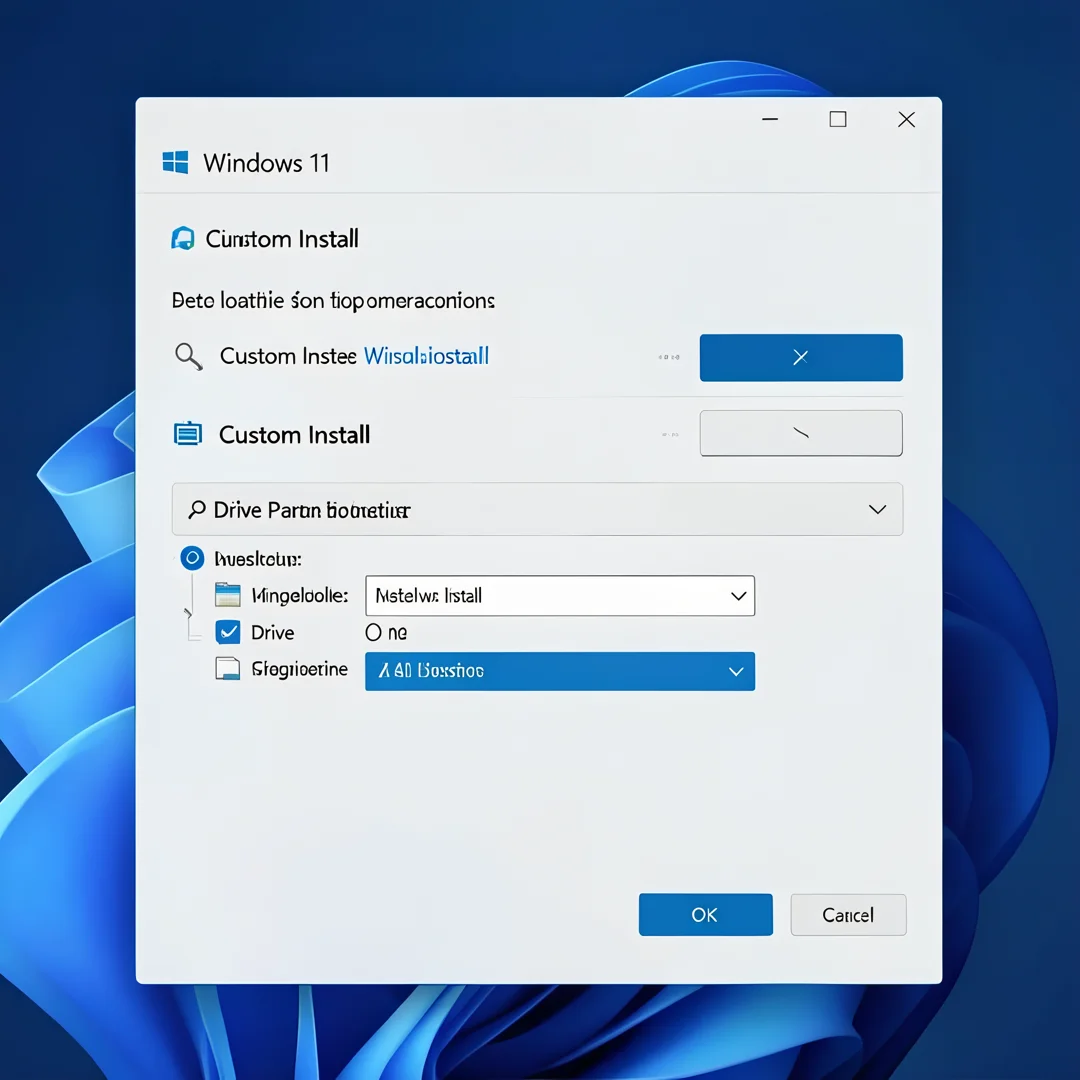This screenshot has height=1080, width=1080.
Task: Click the 'Cunstom Install' heading text
Action: point(282,239)
